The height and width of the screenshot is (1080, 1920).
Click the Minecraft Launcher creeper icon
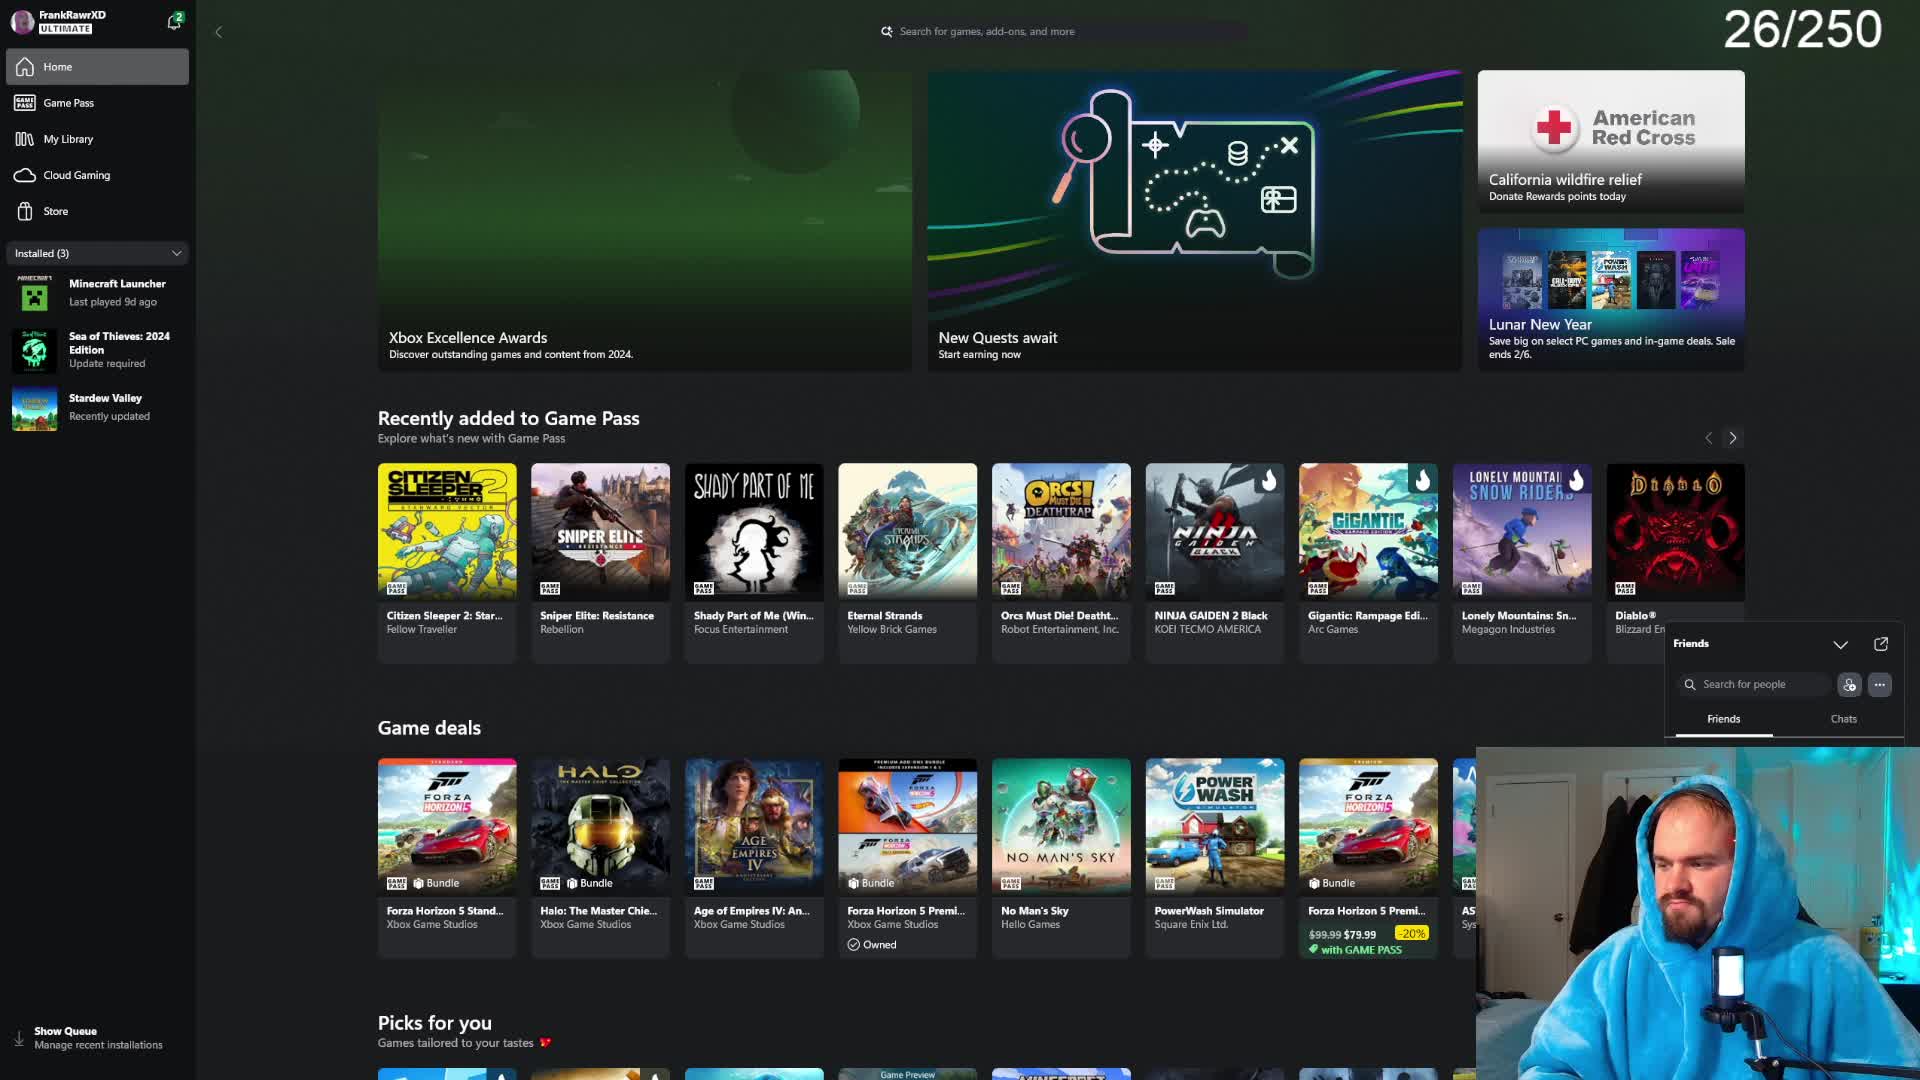(34, 295)
